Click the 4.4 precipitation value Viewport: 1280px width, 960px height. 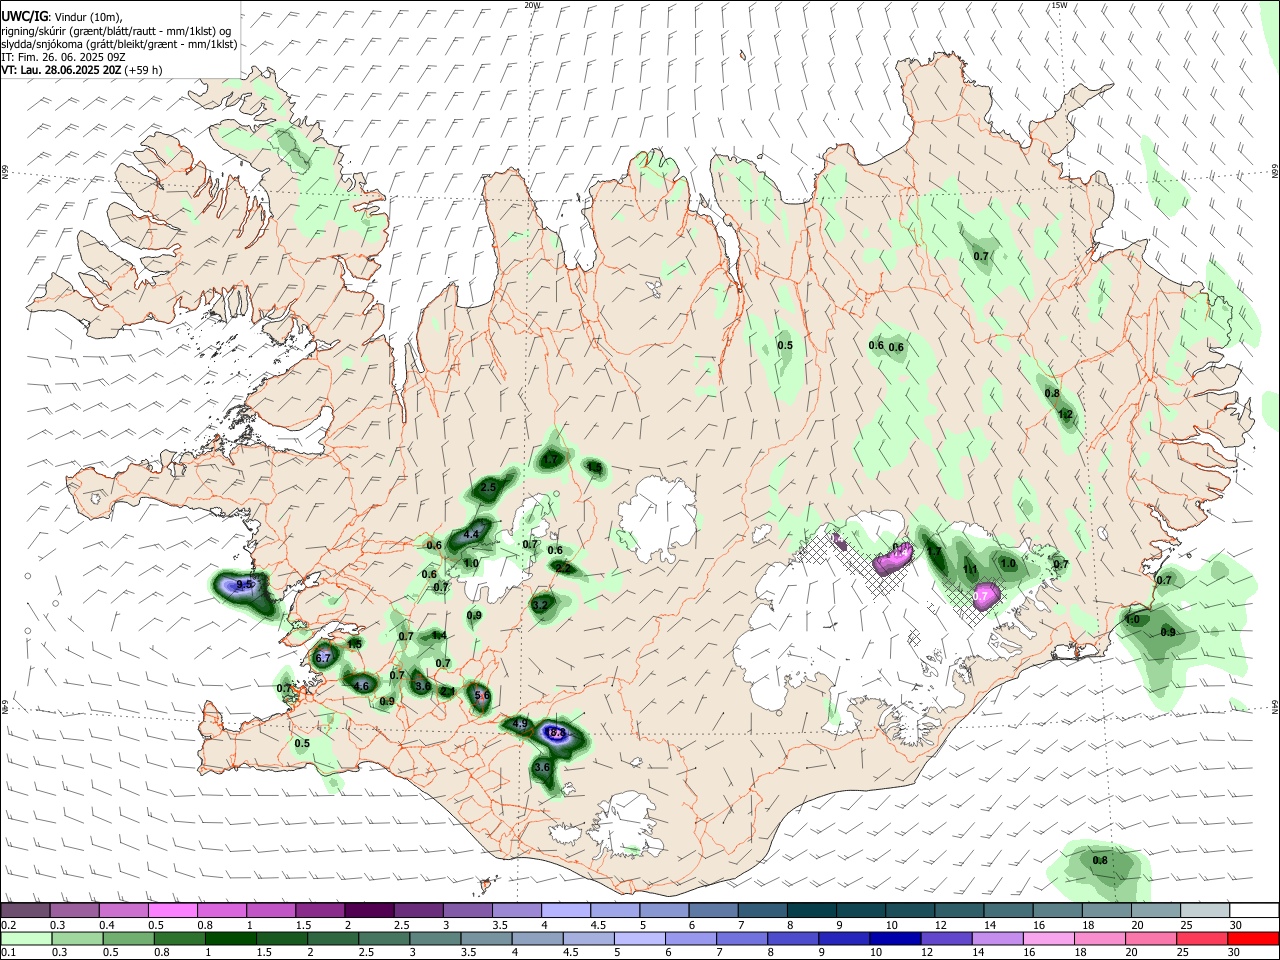tap(472, 534)
